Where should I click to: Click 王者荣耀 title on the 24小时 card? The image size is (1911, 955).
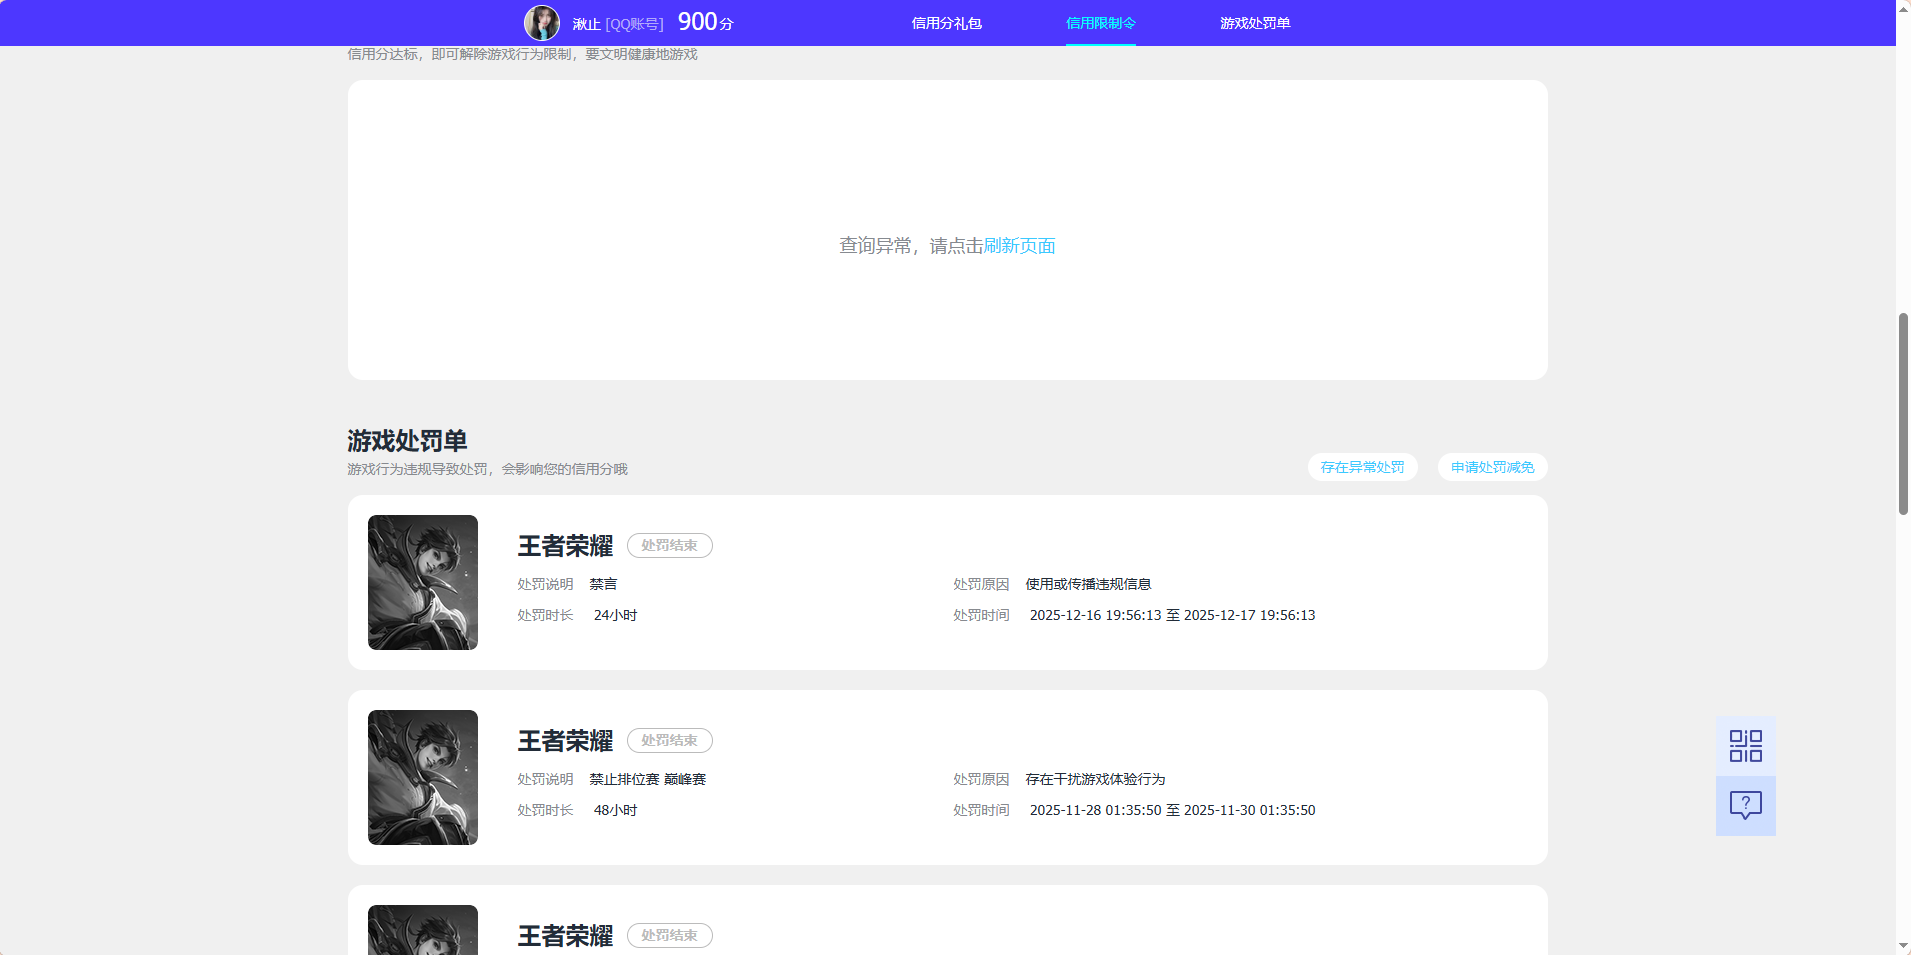pyautogui.click(x=565, y=546)
